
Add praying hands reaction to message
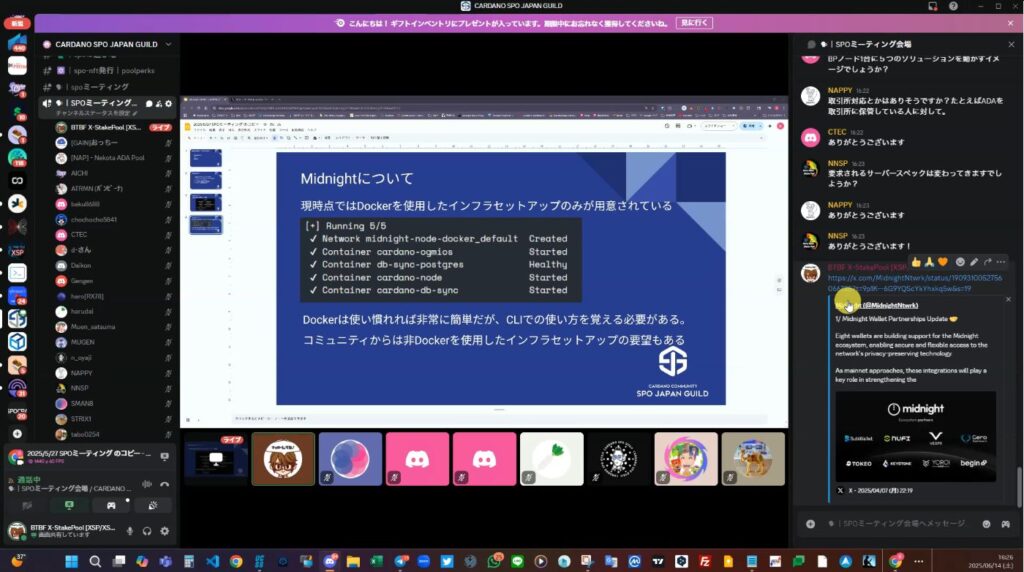(929, 262)
